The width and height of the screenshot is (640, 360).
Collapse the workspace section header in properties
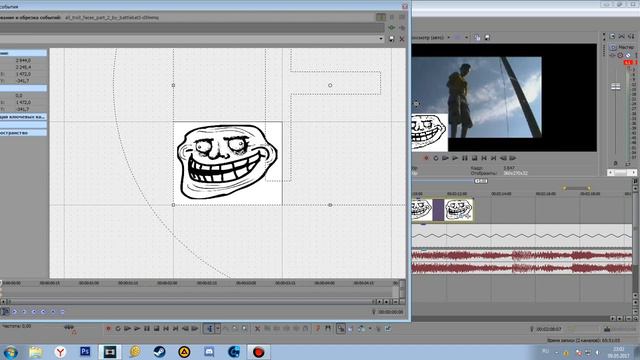pos(23,133)
